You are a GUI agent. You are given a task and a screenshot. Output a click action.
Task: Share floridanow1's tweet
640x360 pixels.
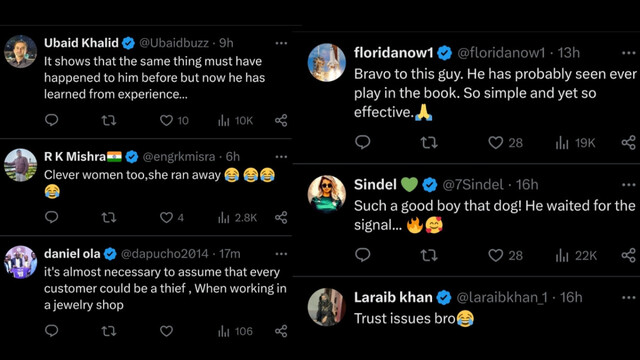click(x=629, y=142)
